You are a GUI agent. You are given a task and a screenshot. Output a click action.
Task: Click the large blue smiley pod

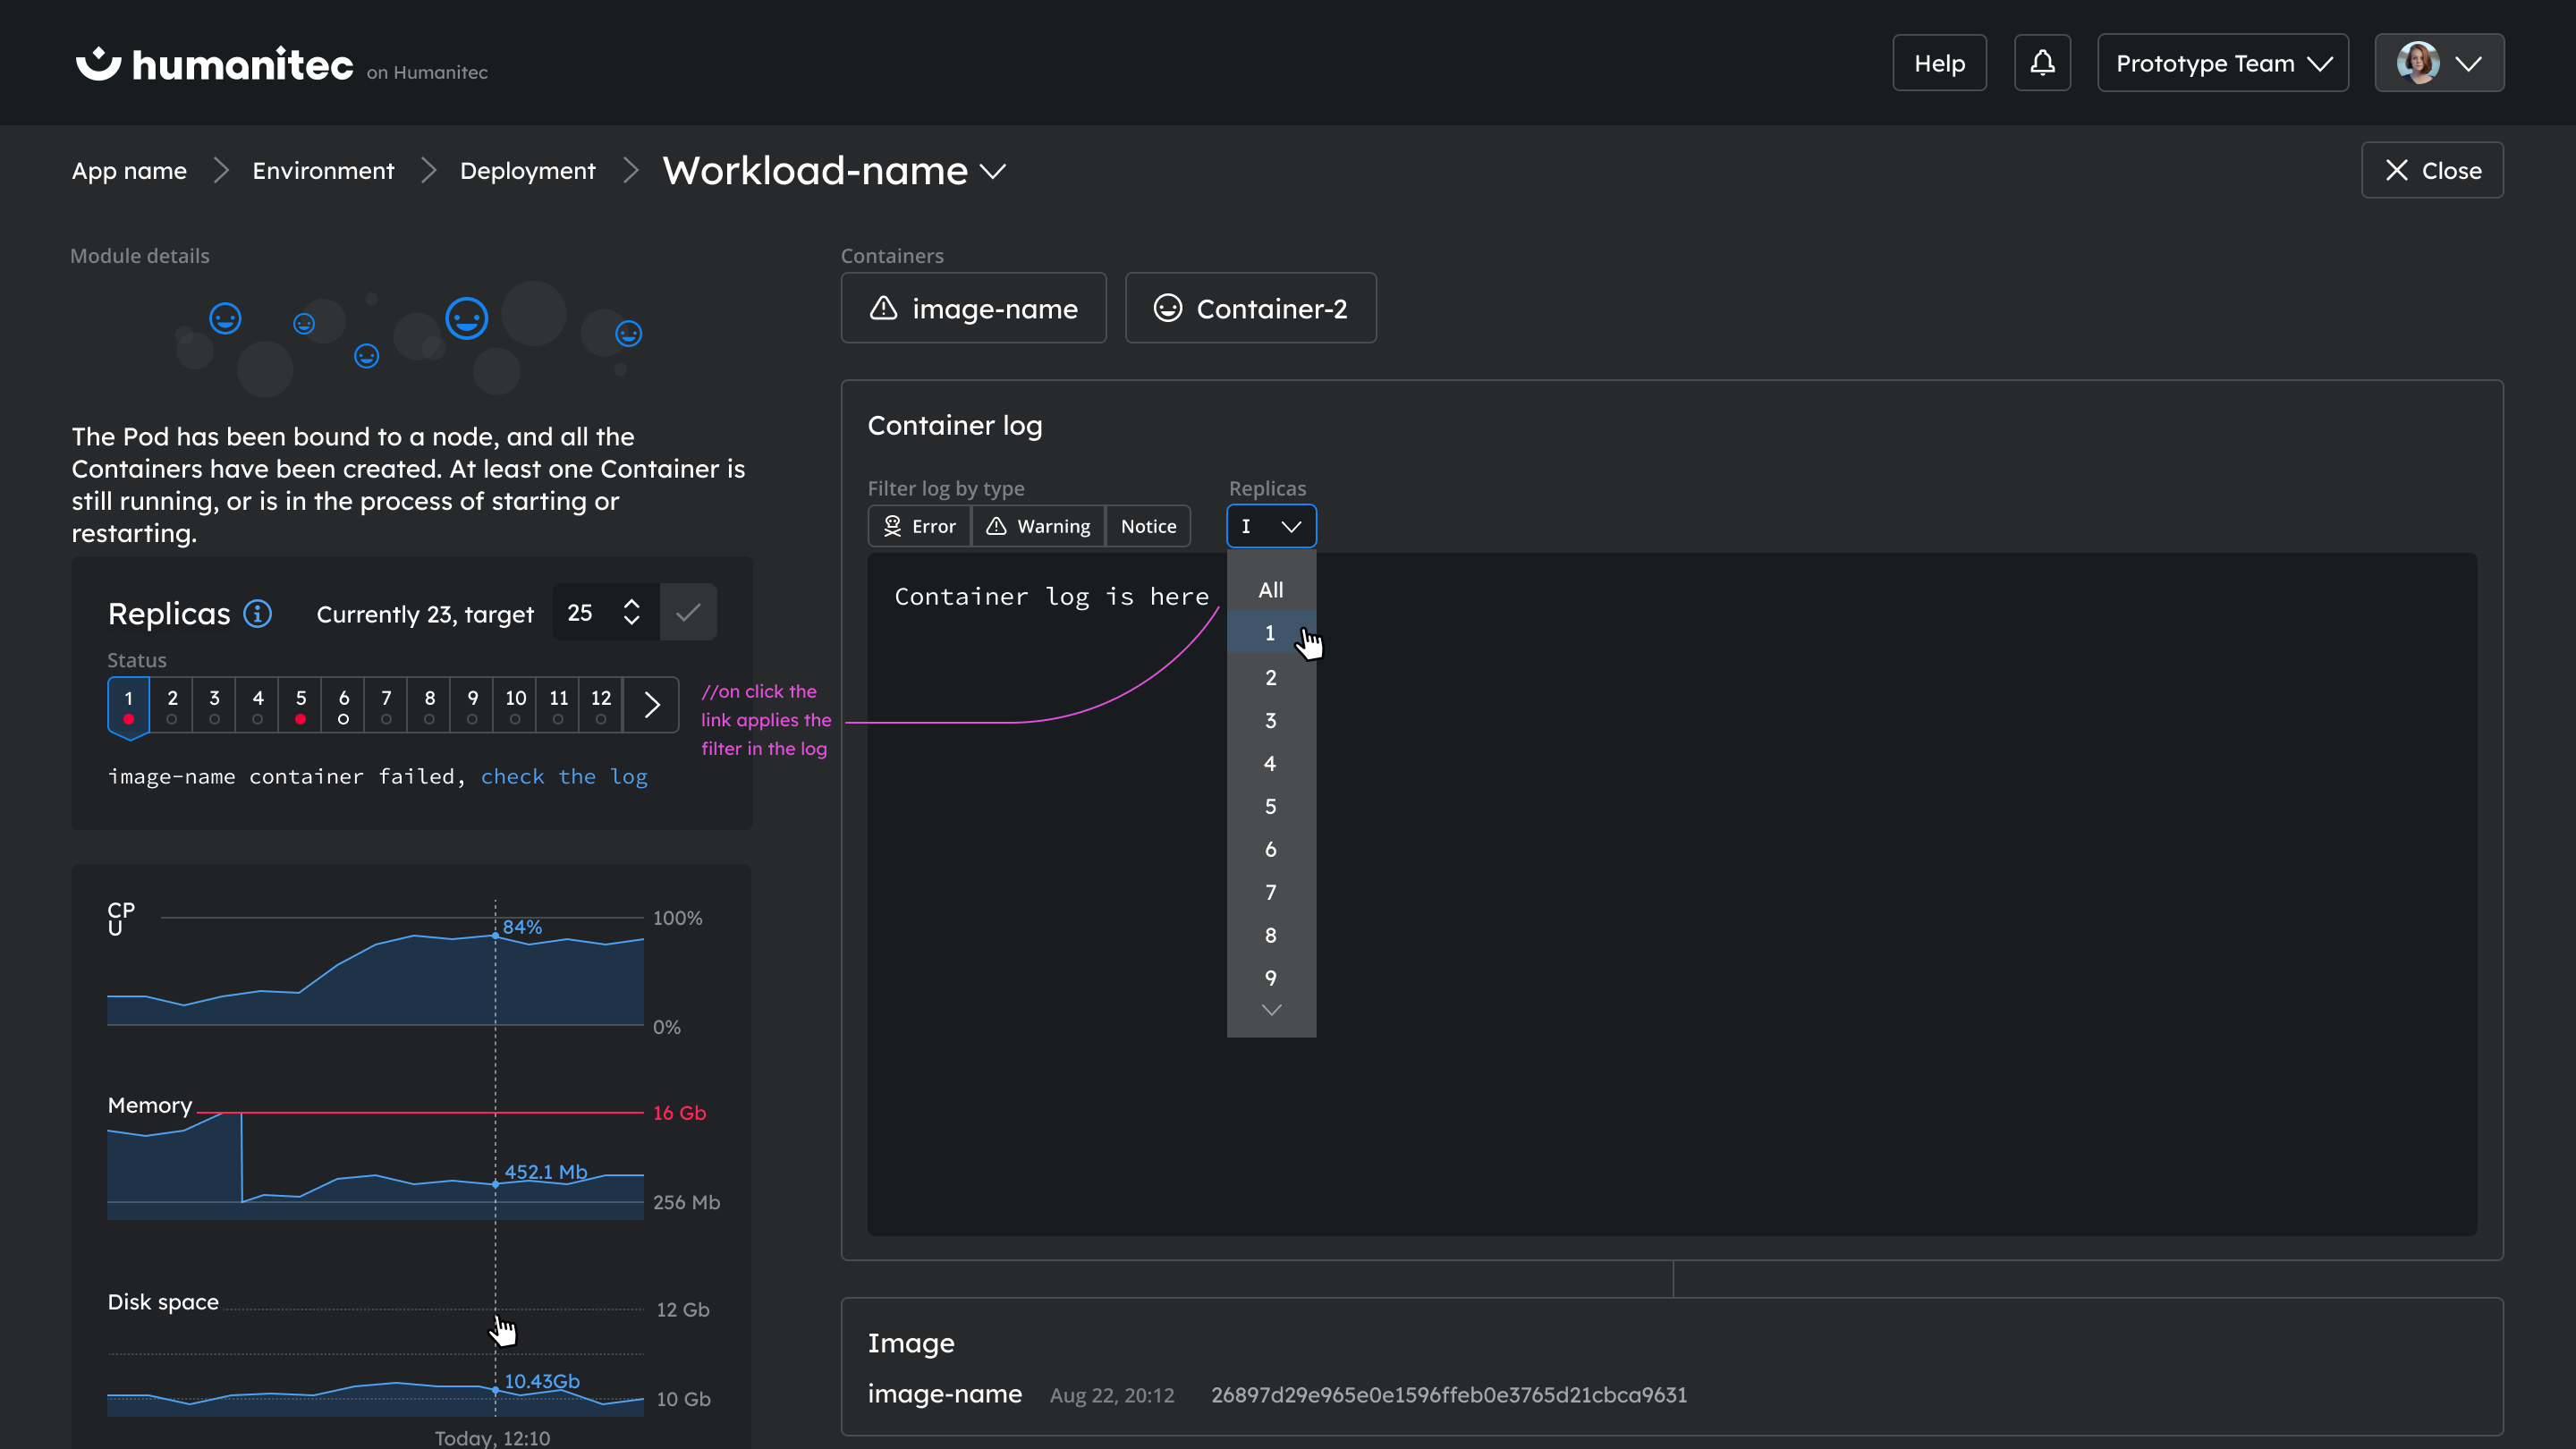[x=467, y=319]
